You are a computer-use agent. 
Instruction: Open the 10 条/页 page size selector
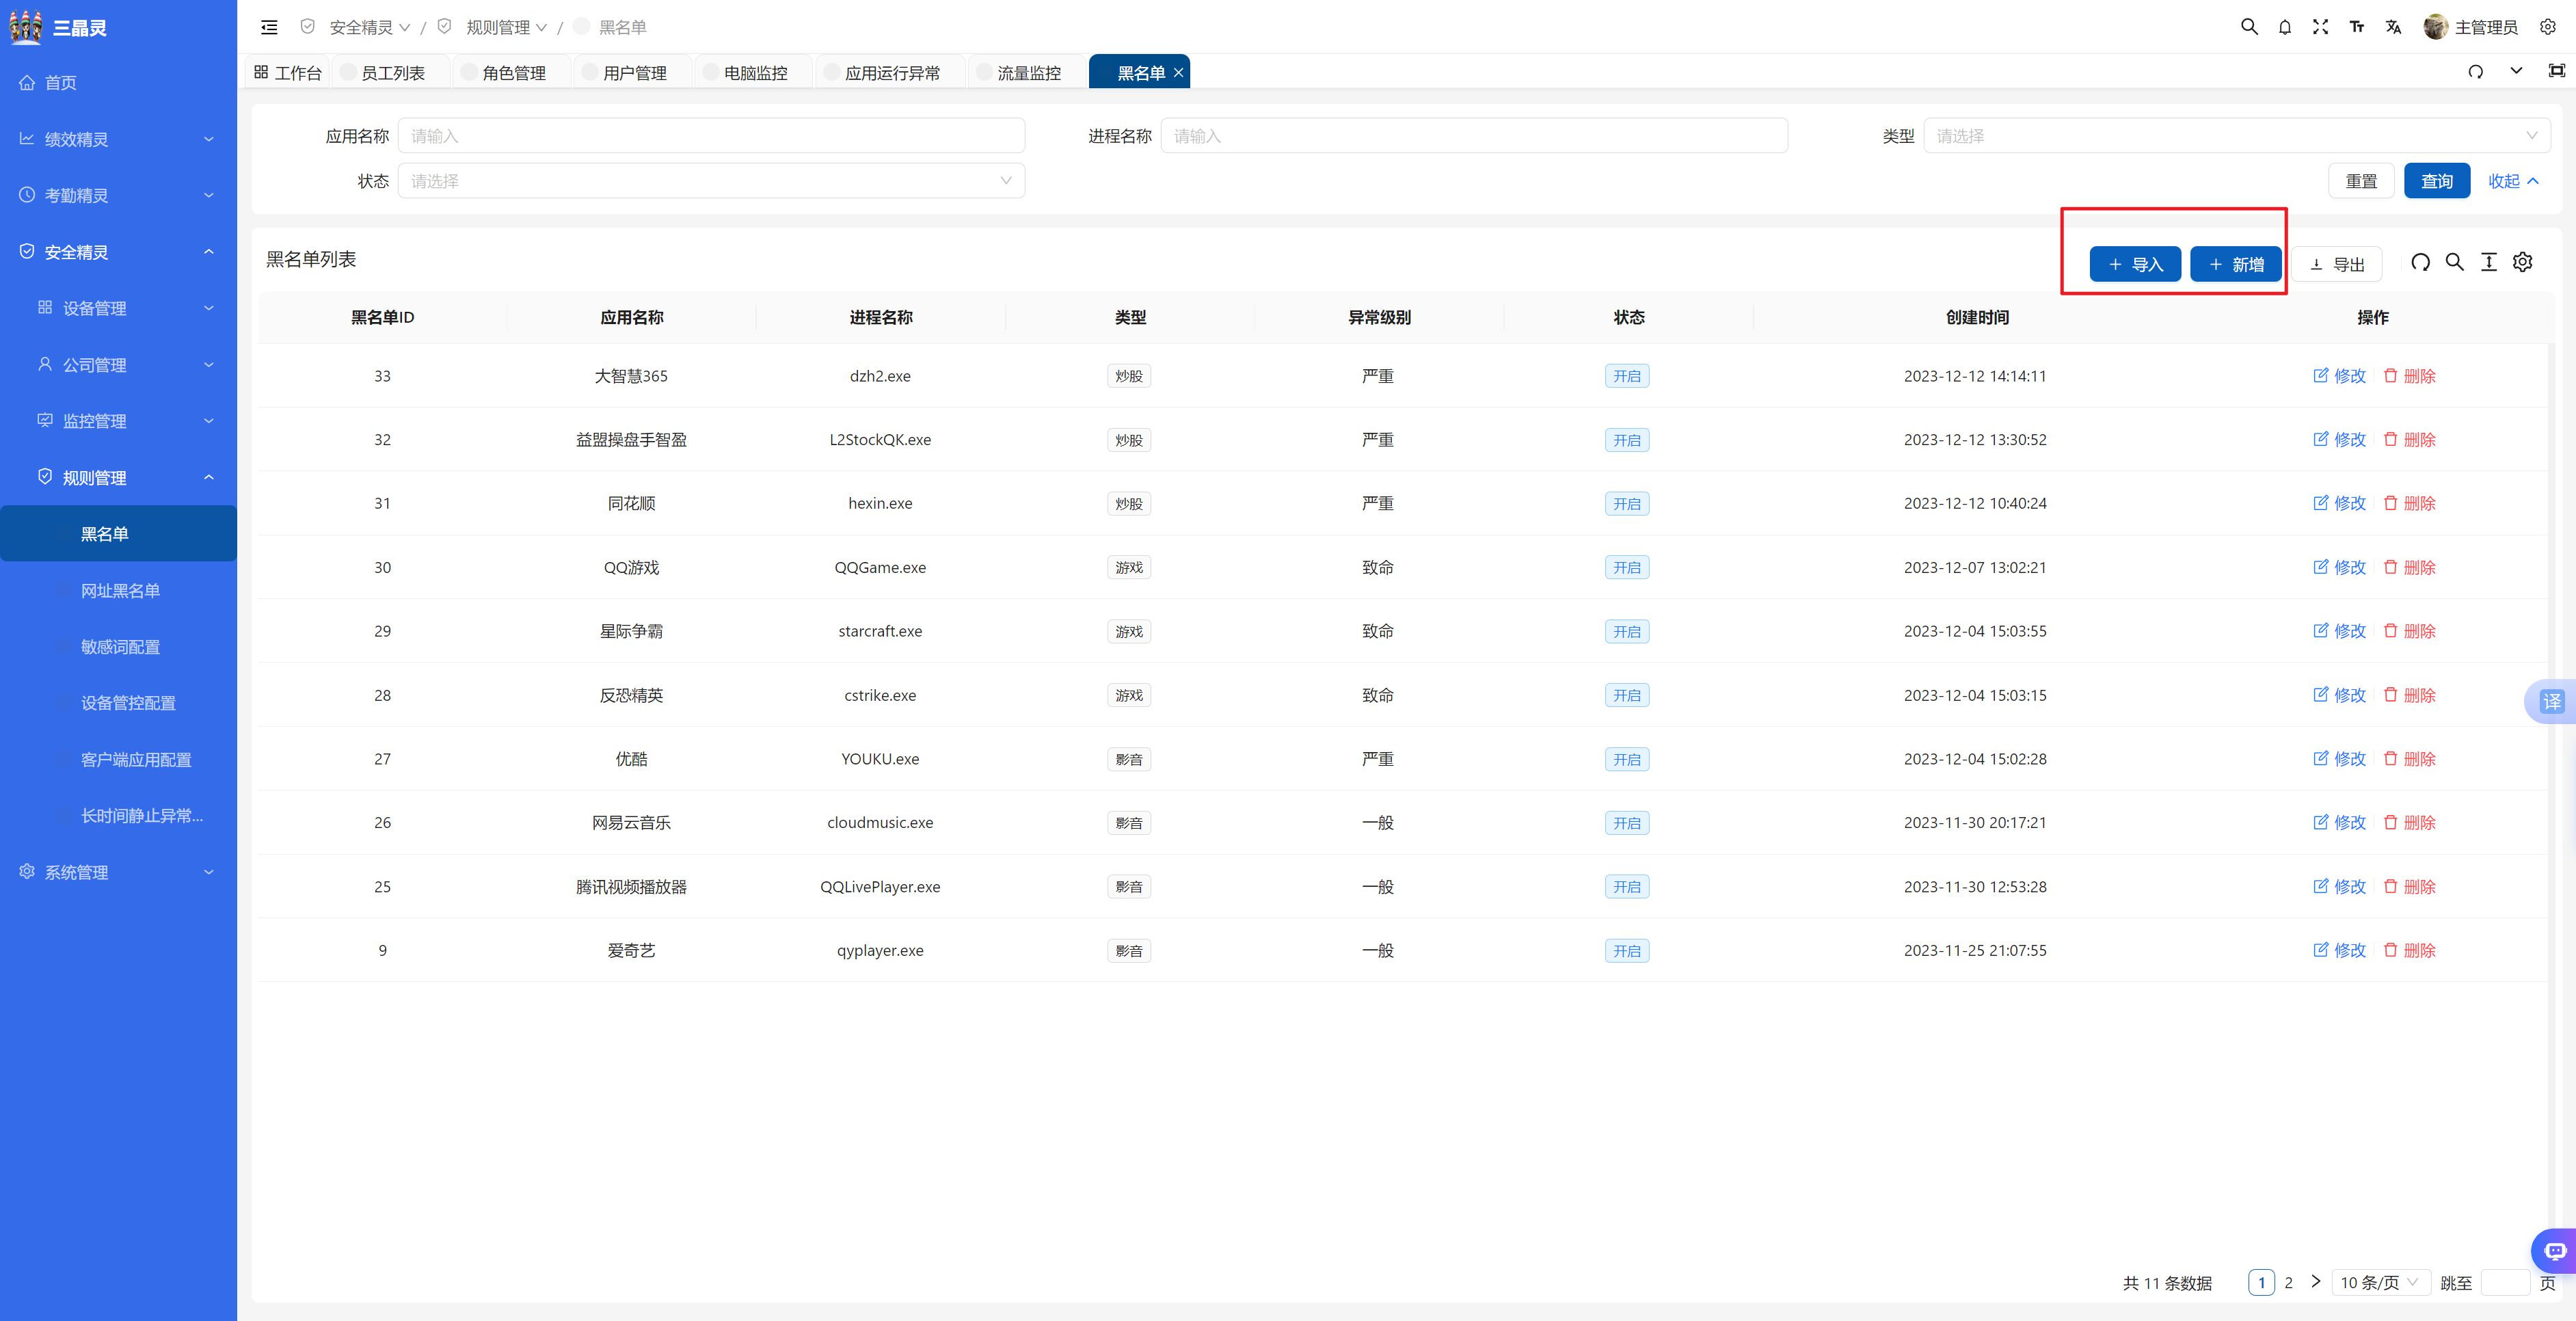tap(2379, 1282)
